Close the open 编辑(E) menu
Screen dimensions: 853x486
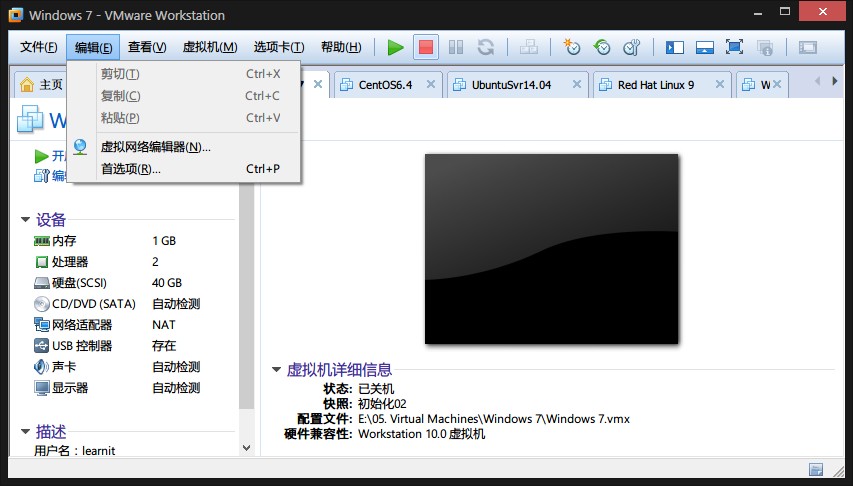93,47
